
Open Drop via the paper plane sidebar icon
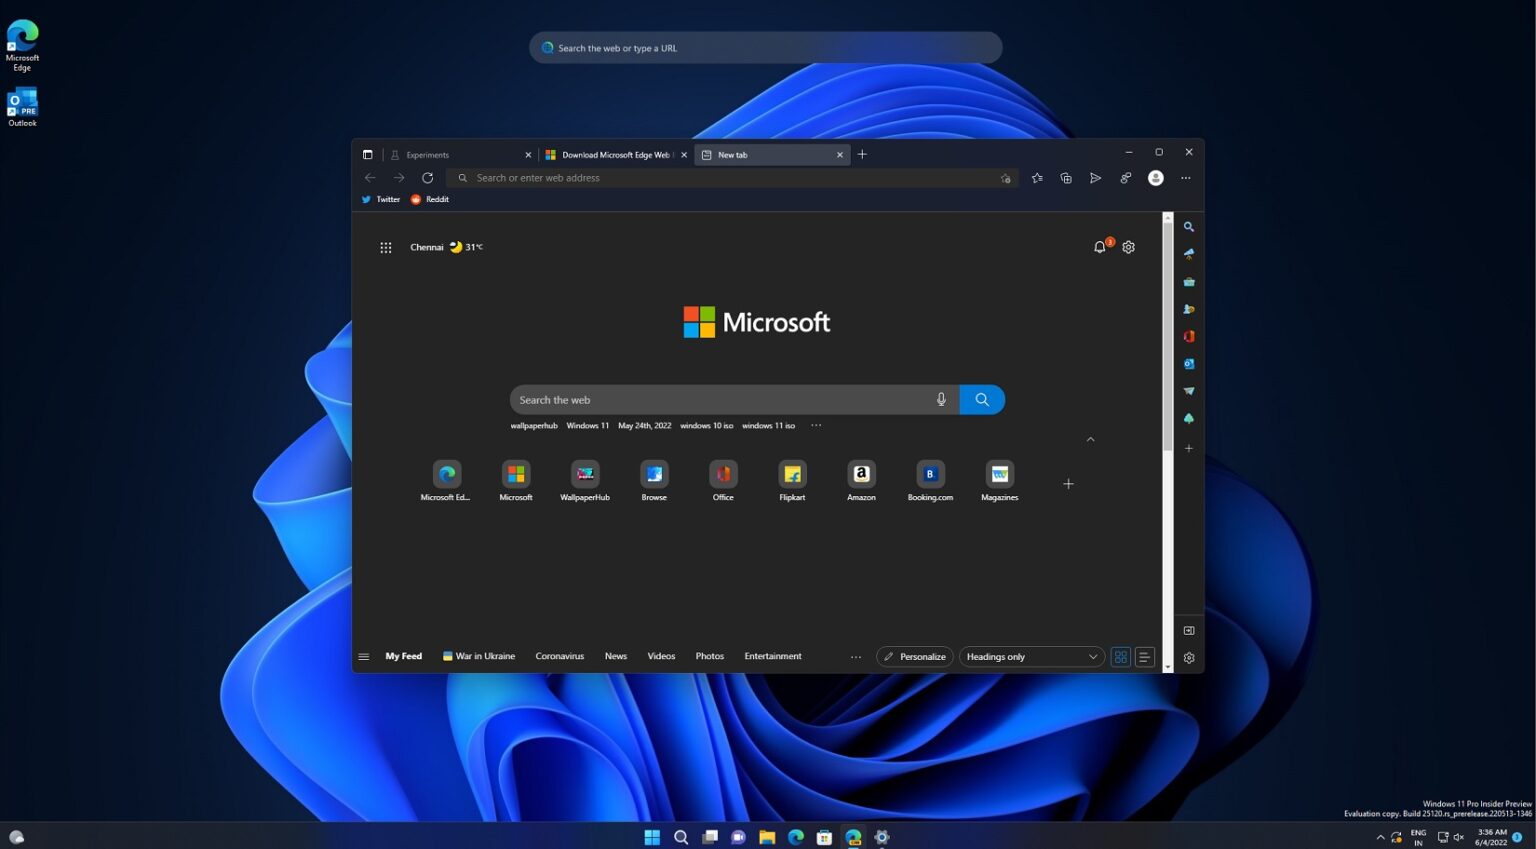click(1189, 391)
